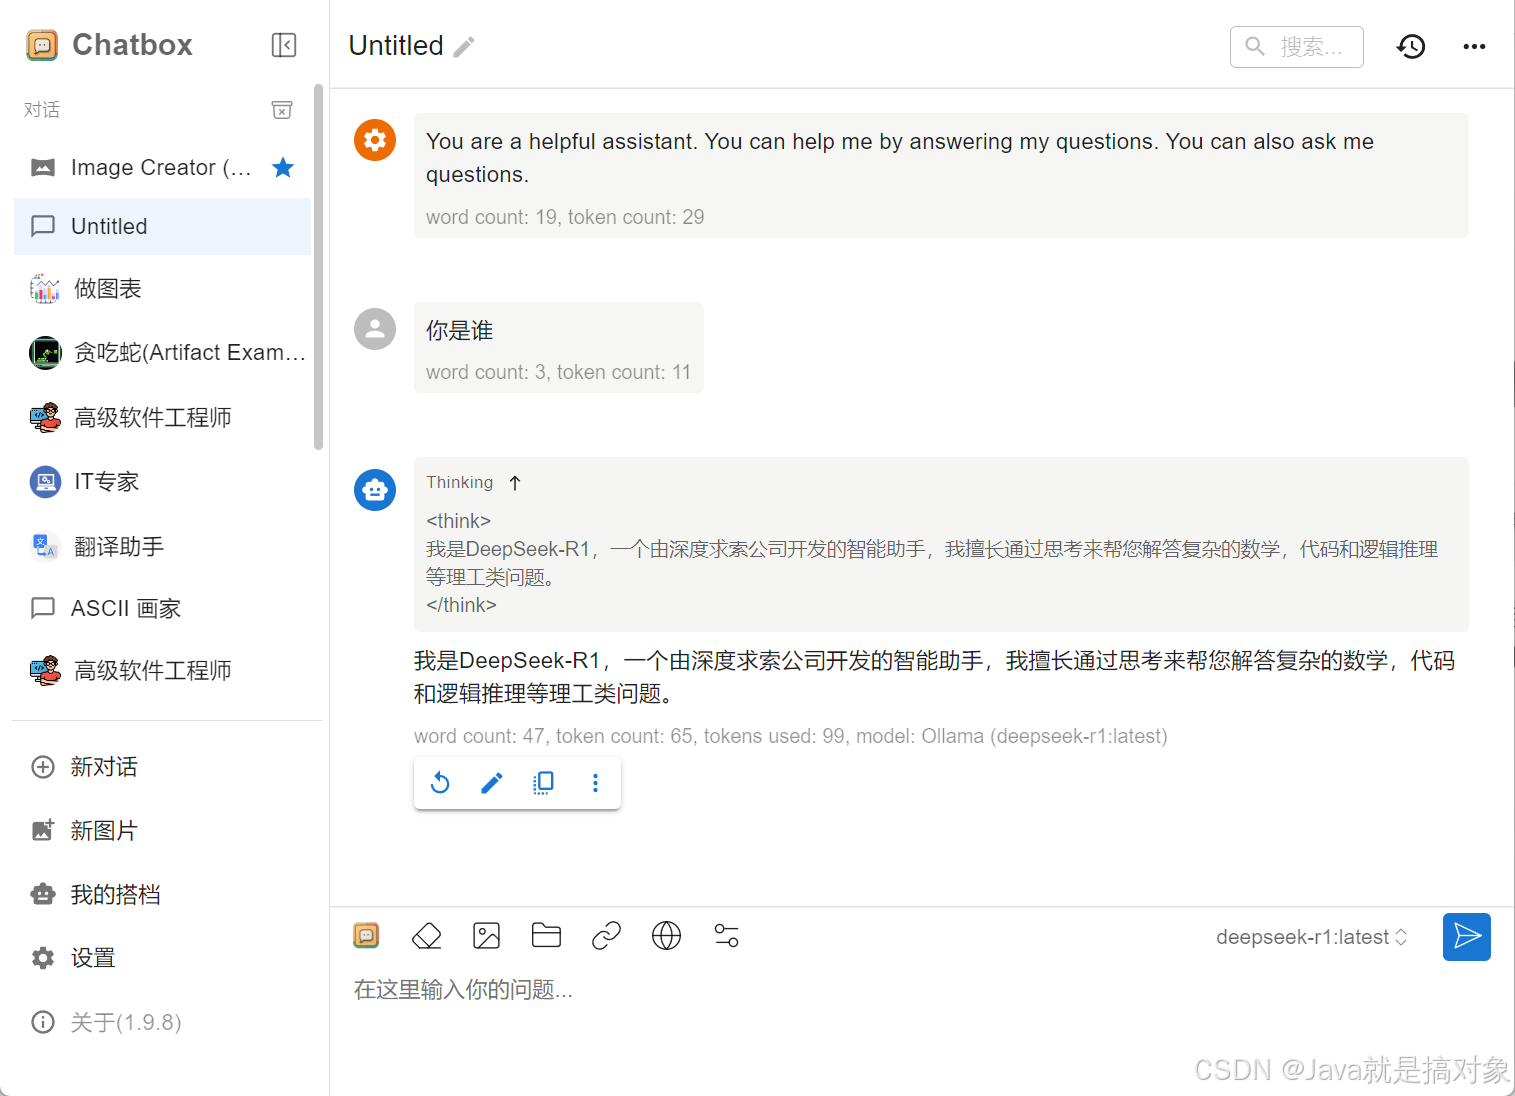
Task: Click the 我是DeepSeek-R1 reply text below Thinking
Action: pyautogui.click(x=934, y=677)
